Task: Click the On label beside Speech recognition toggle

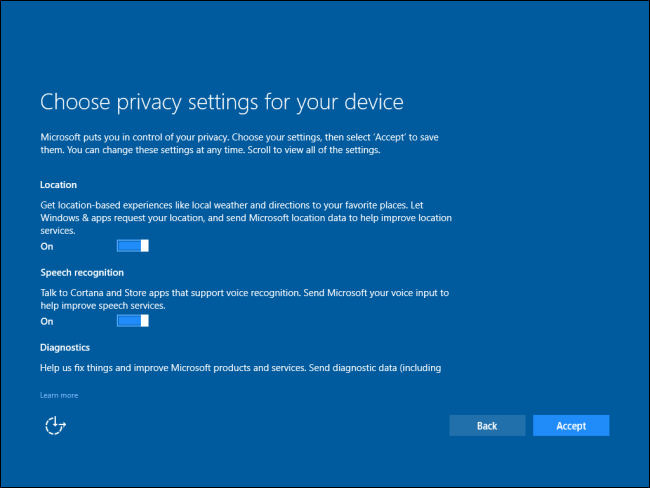Action: tap(47, 321)
